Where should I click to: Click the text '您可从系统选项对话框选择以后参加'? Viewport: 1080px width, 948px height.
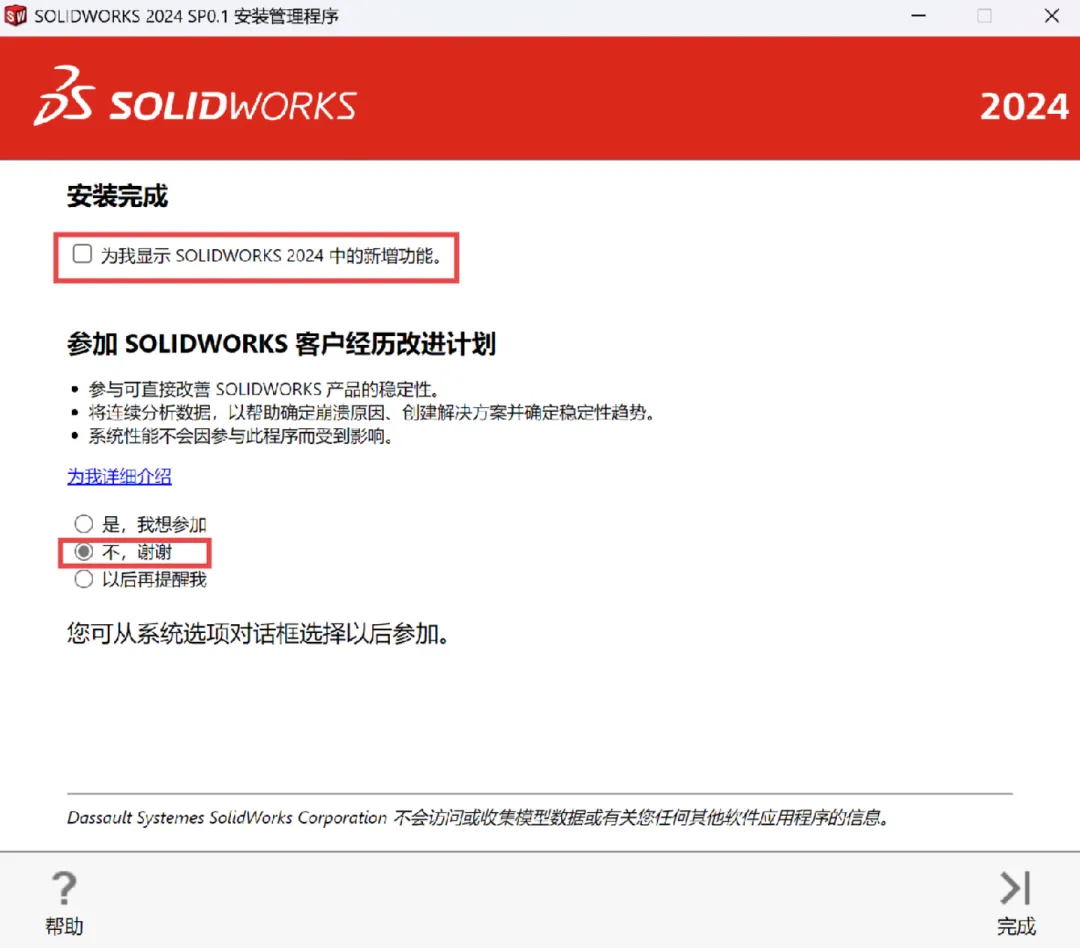[258, 634]
